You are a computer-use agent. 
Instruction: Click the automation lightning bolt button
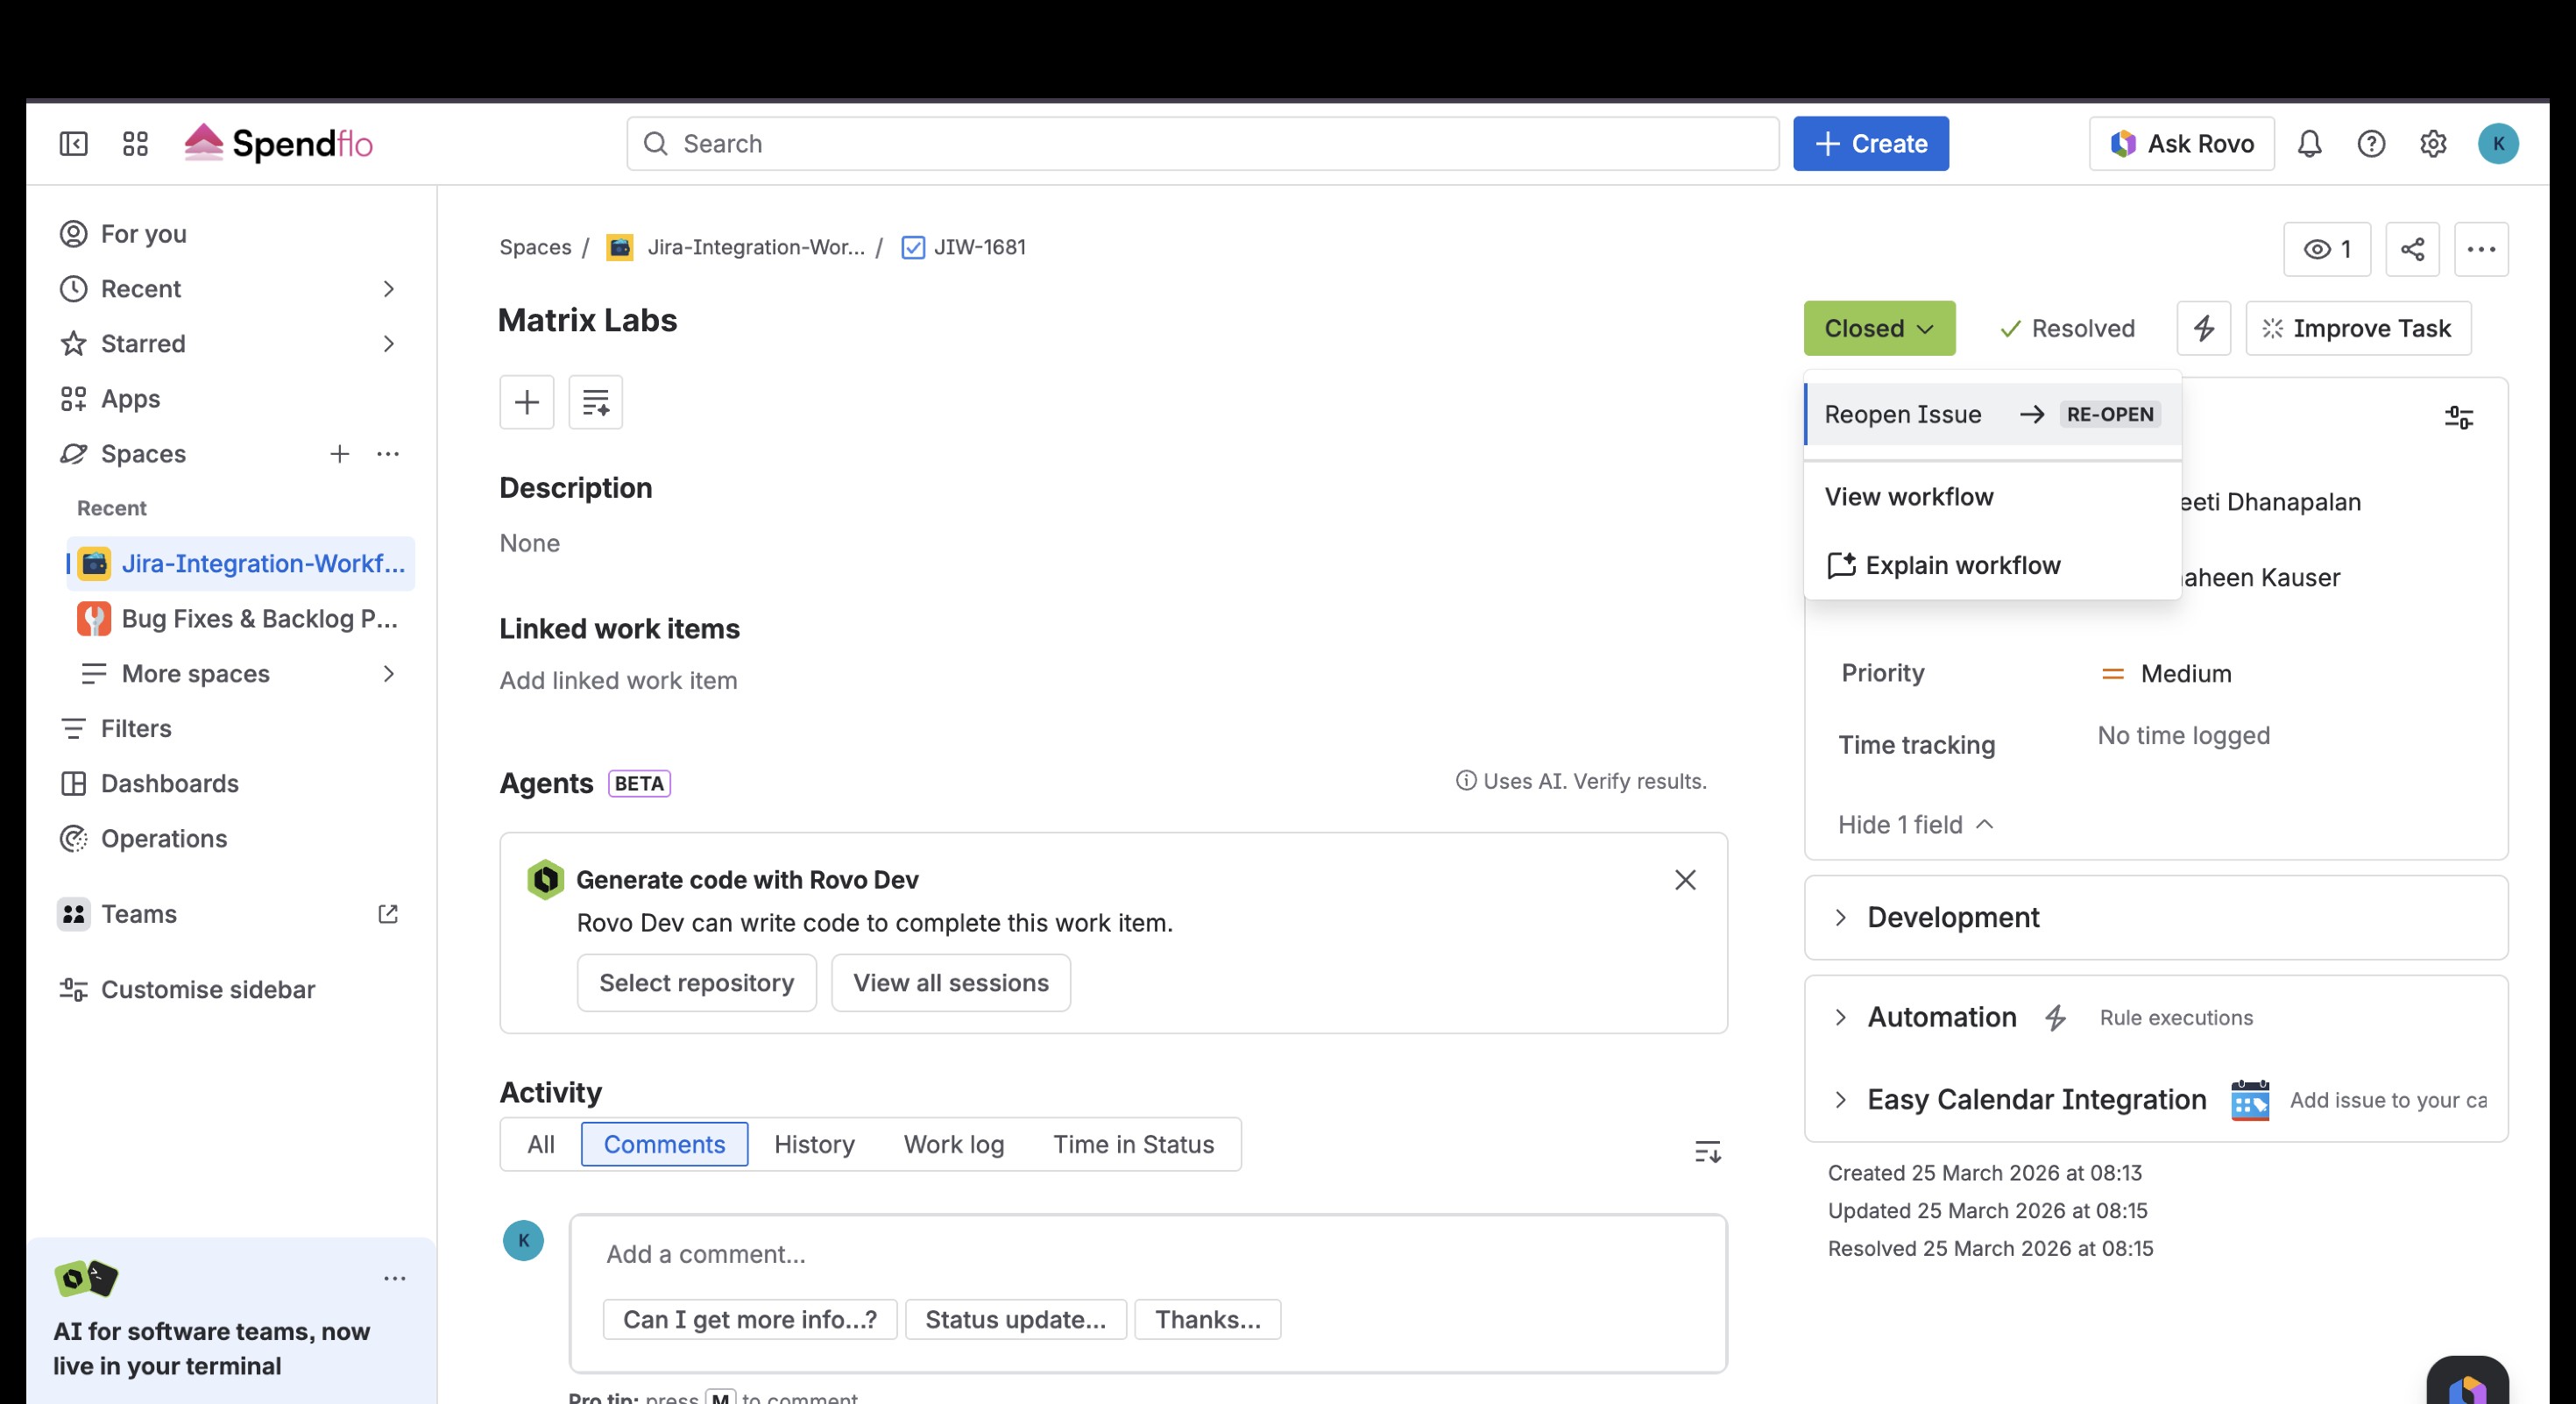pyautogui.click(x=2204, y=328)
